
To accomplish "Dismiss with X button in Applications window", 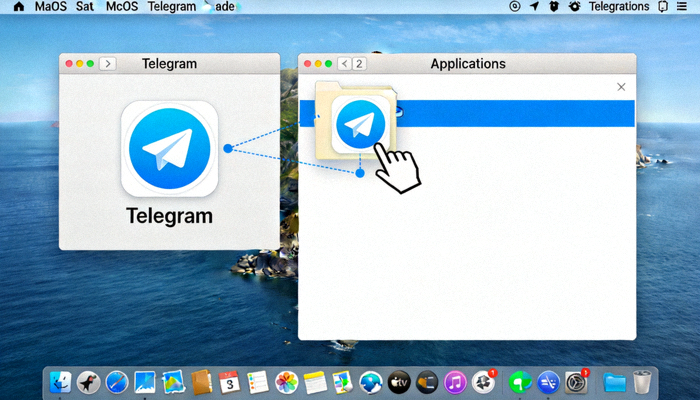I will pyautogui.click(x=621, y=87).
